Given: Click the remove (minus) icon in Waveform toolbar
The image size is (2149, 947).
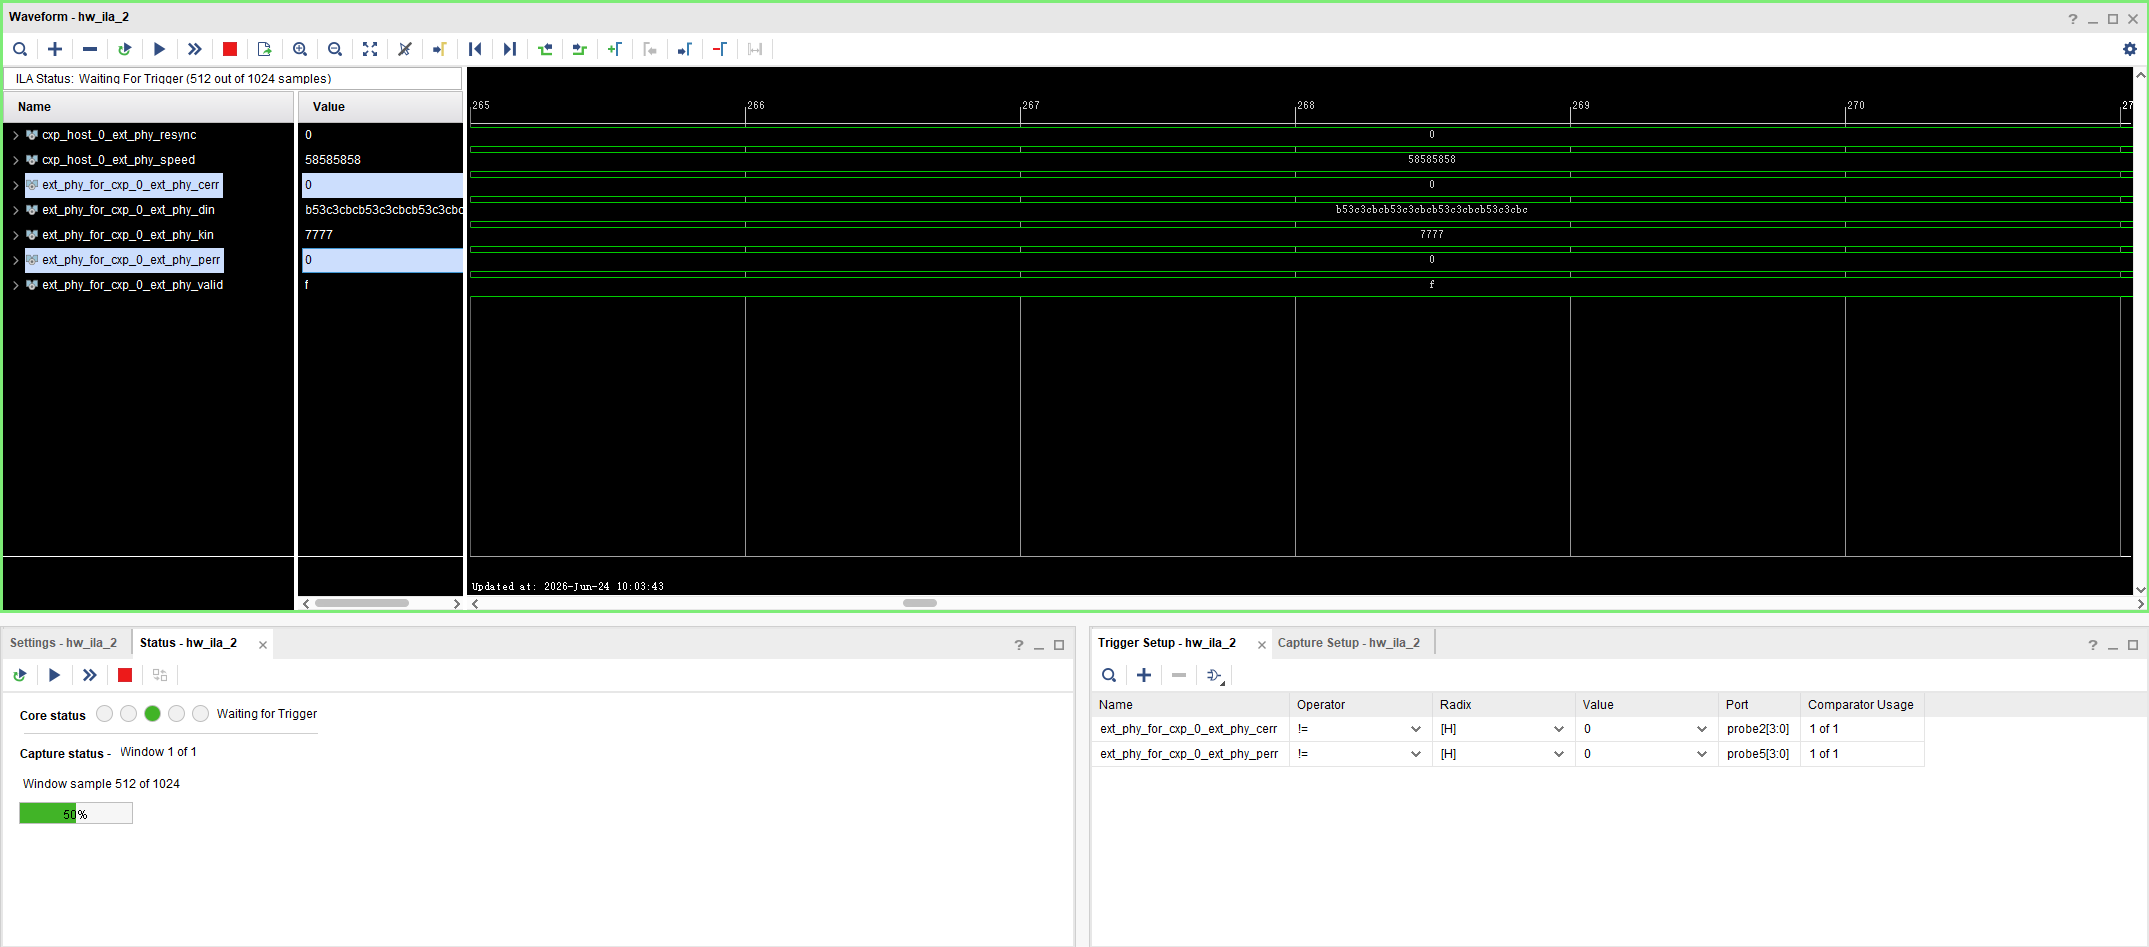Looking at the screenshot, I should click(x=90, y=49).
